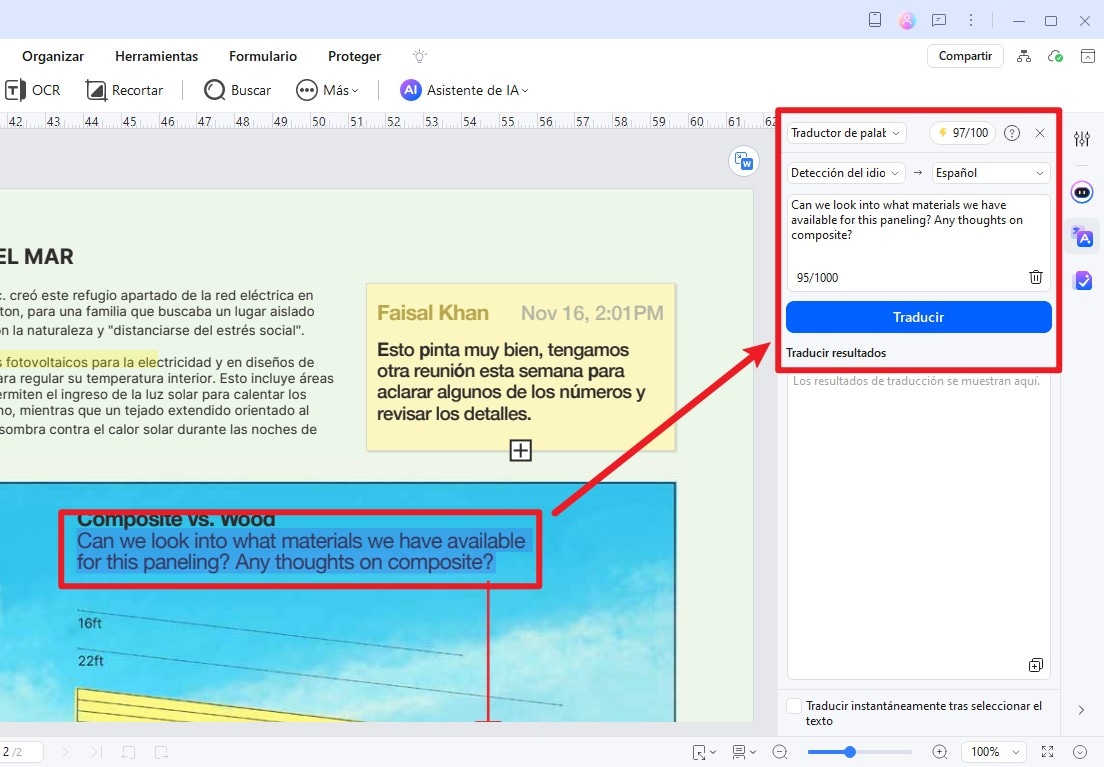
Task: Click the Compartir button
Action: pos(965,56)
